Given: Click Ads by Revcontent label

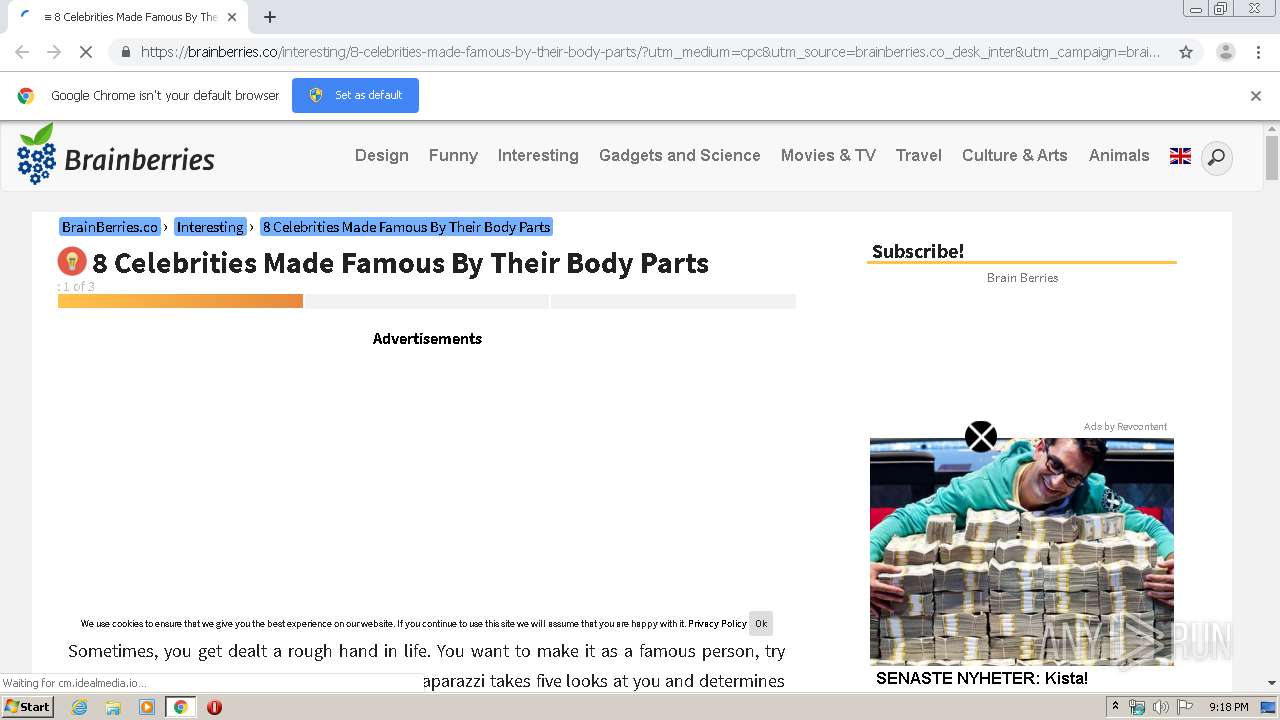Looking at the screenshot, I should 1125,427.
